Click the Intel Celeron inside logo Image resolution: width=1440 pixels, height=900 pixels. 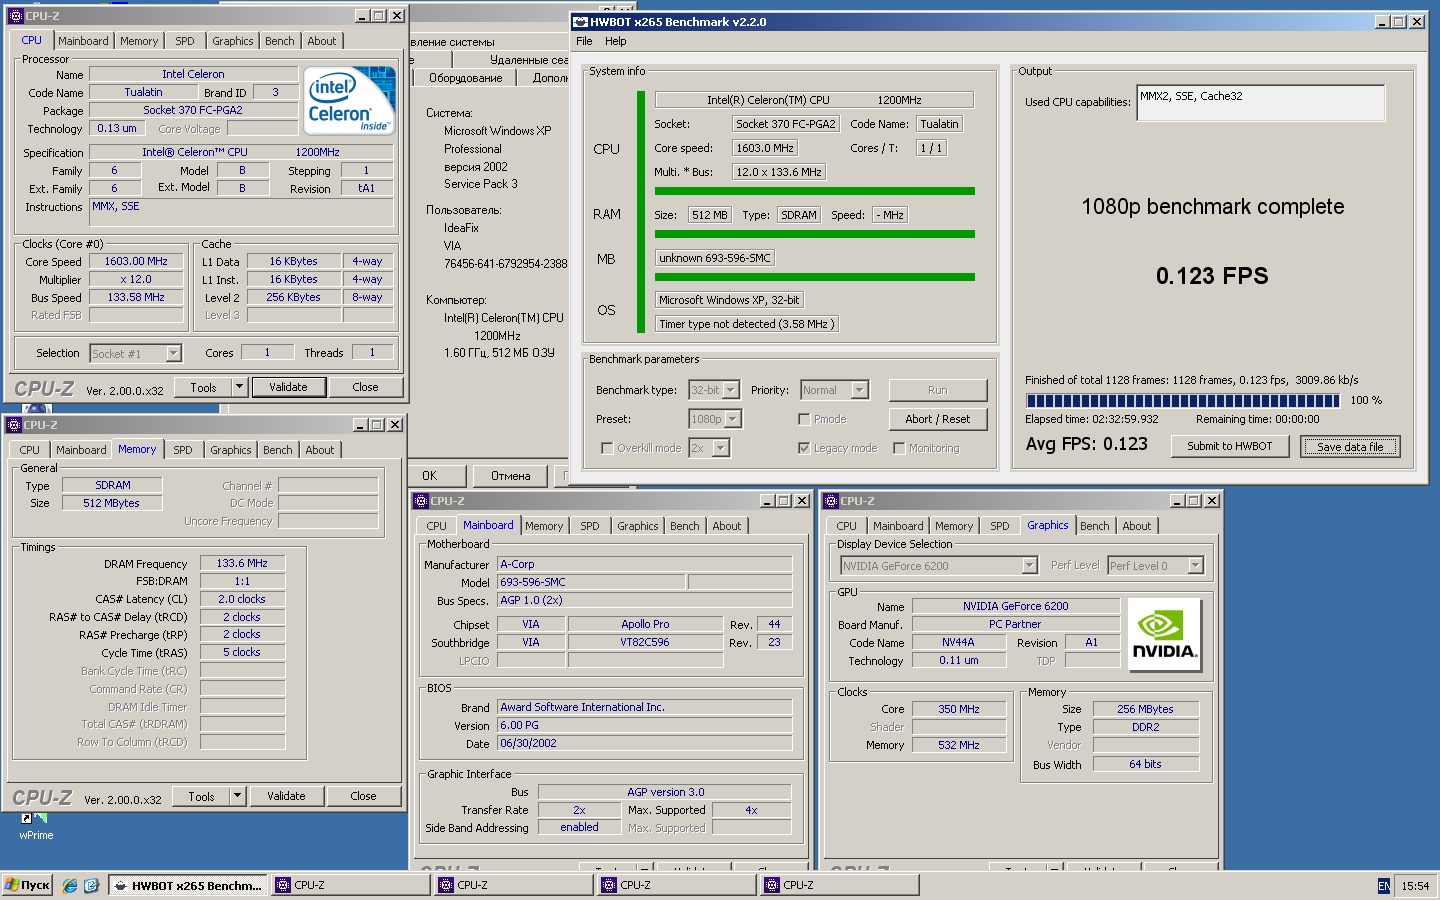point(349,100)
